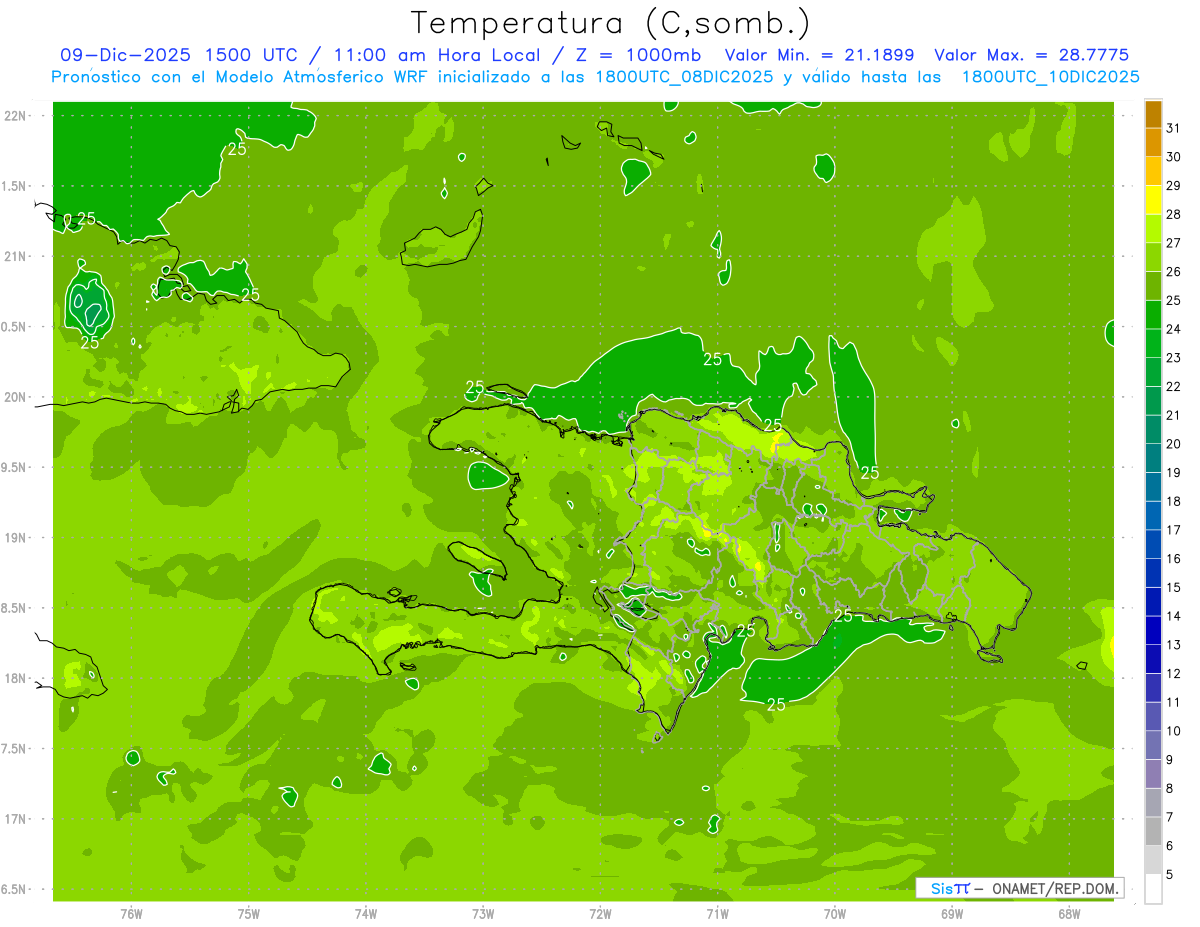Click the '1.5N' latitude axis label
The height and width of the screenshot is (927, 1200).
coord(15,186)
